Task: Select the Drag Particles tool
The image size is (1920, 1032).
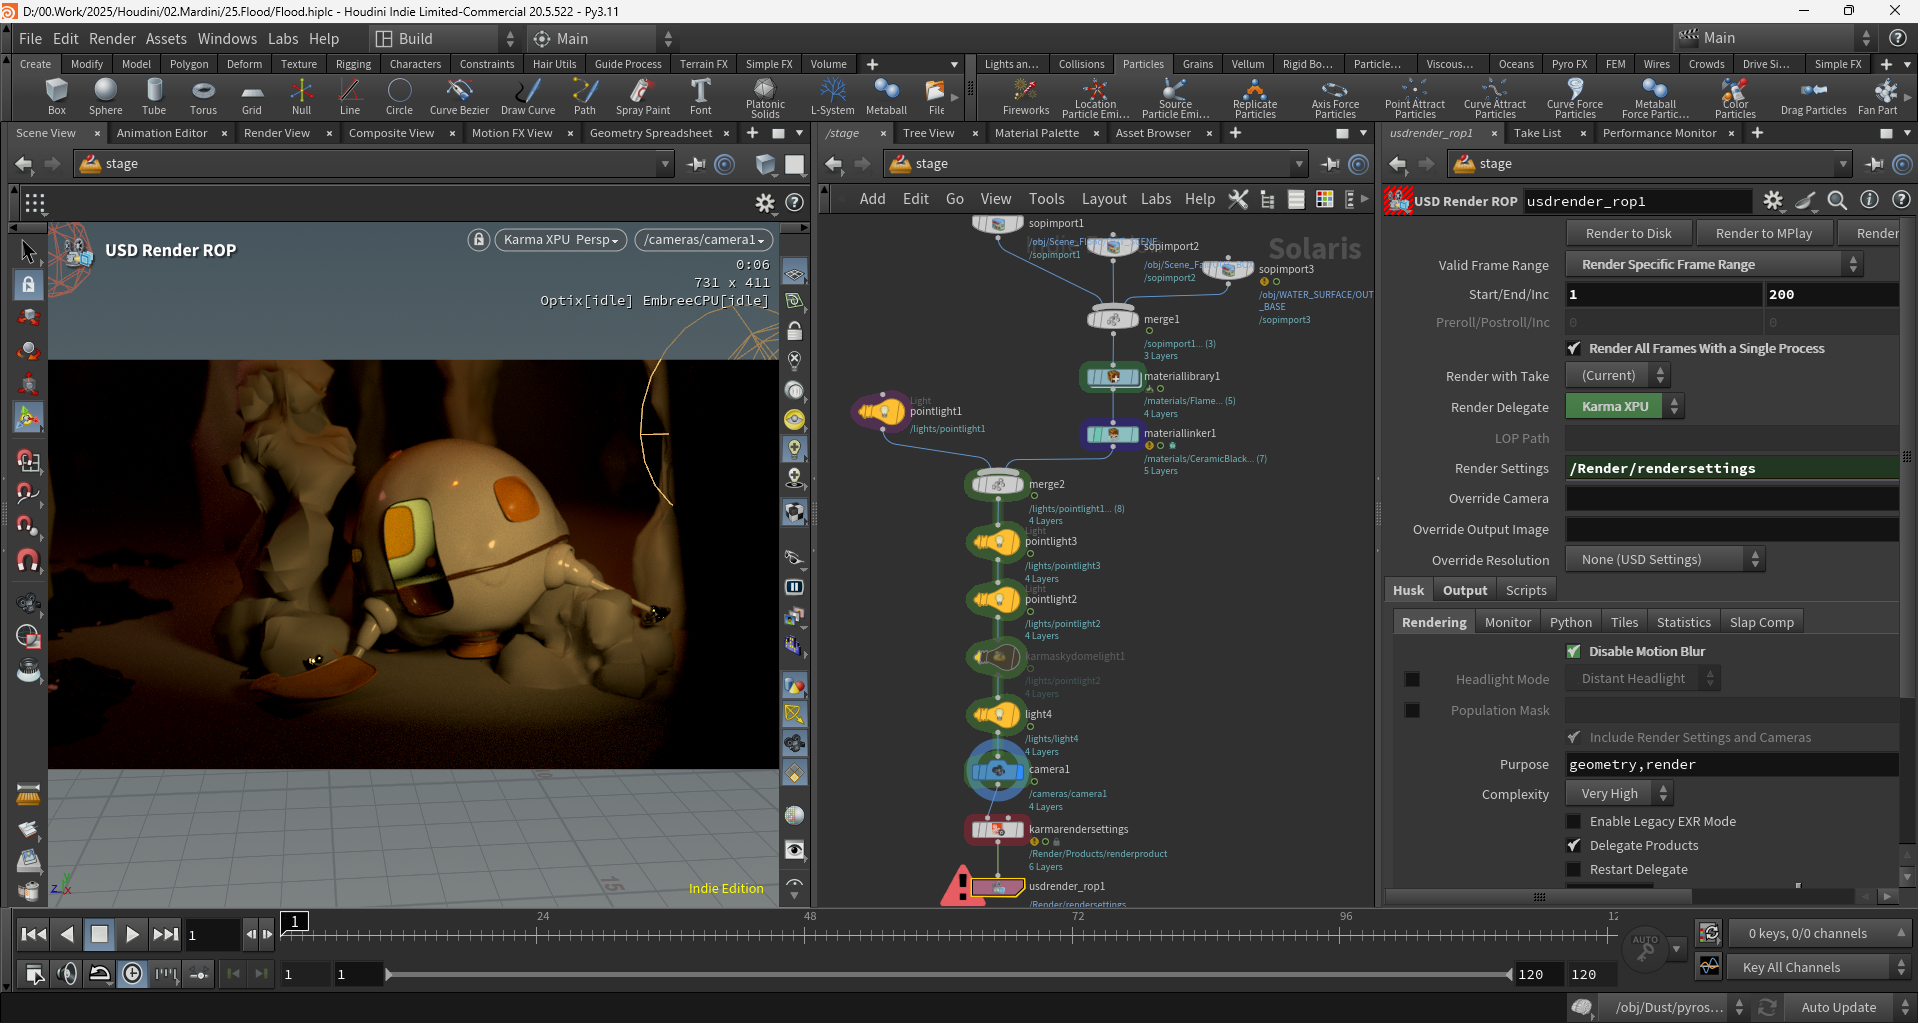Action: coord(1813,97)
